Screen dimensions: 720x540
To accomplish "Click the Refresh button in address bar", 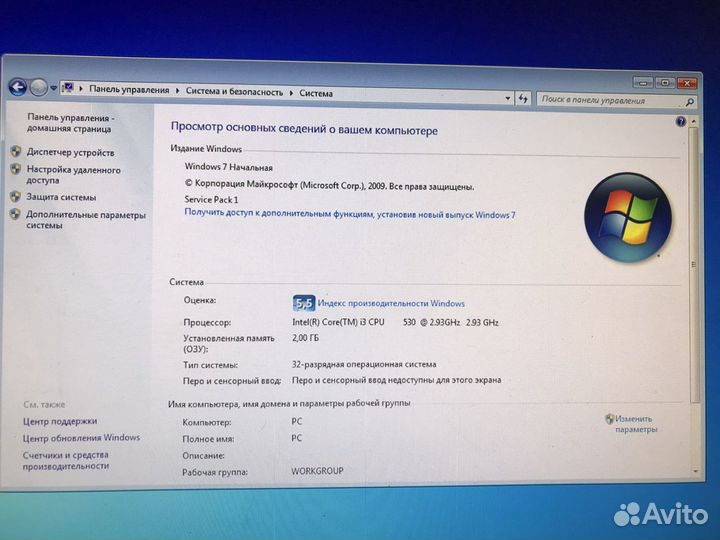I will pos(523,98).
